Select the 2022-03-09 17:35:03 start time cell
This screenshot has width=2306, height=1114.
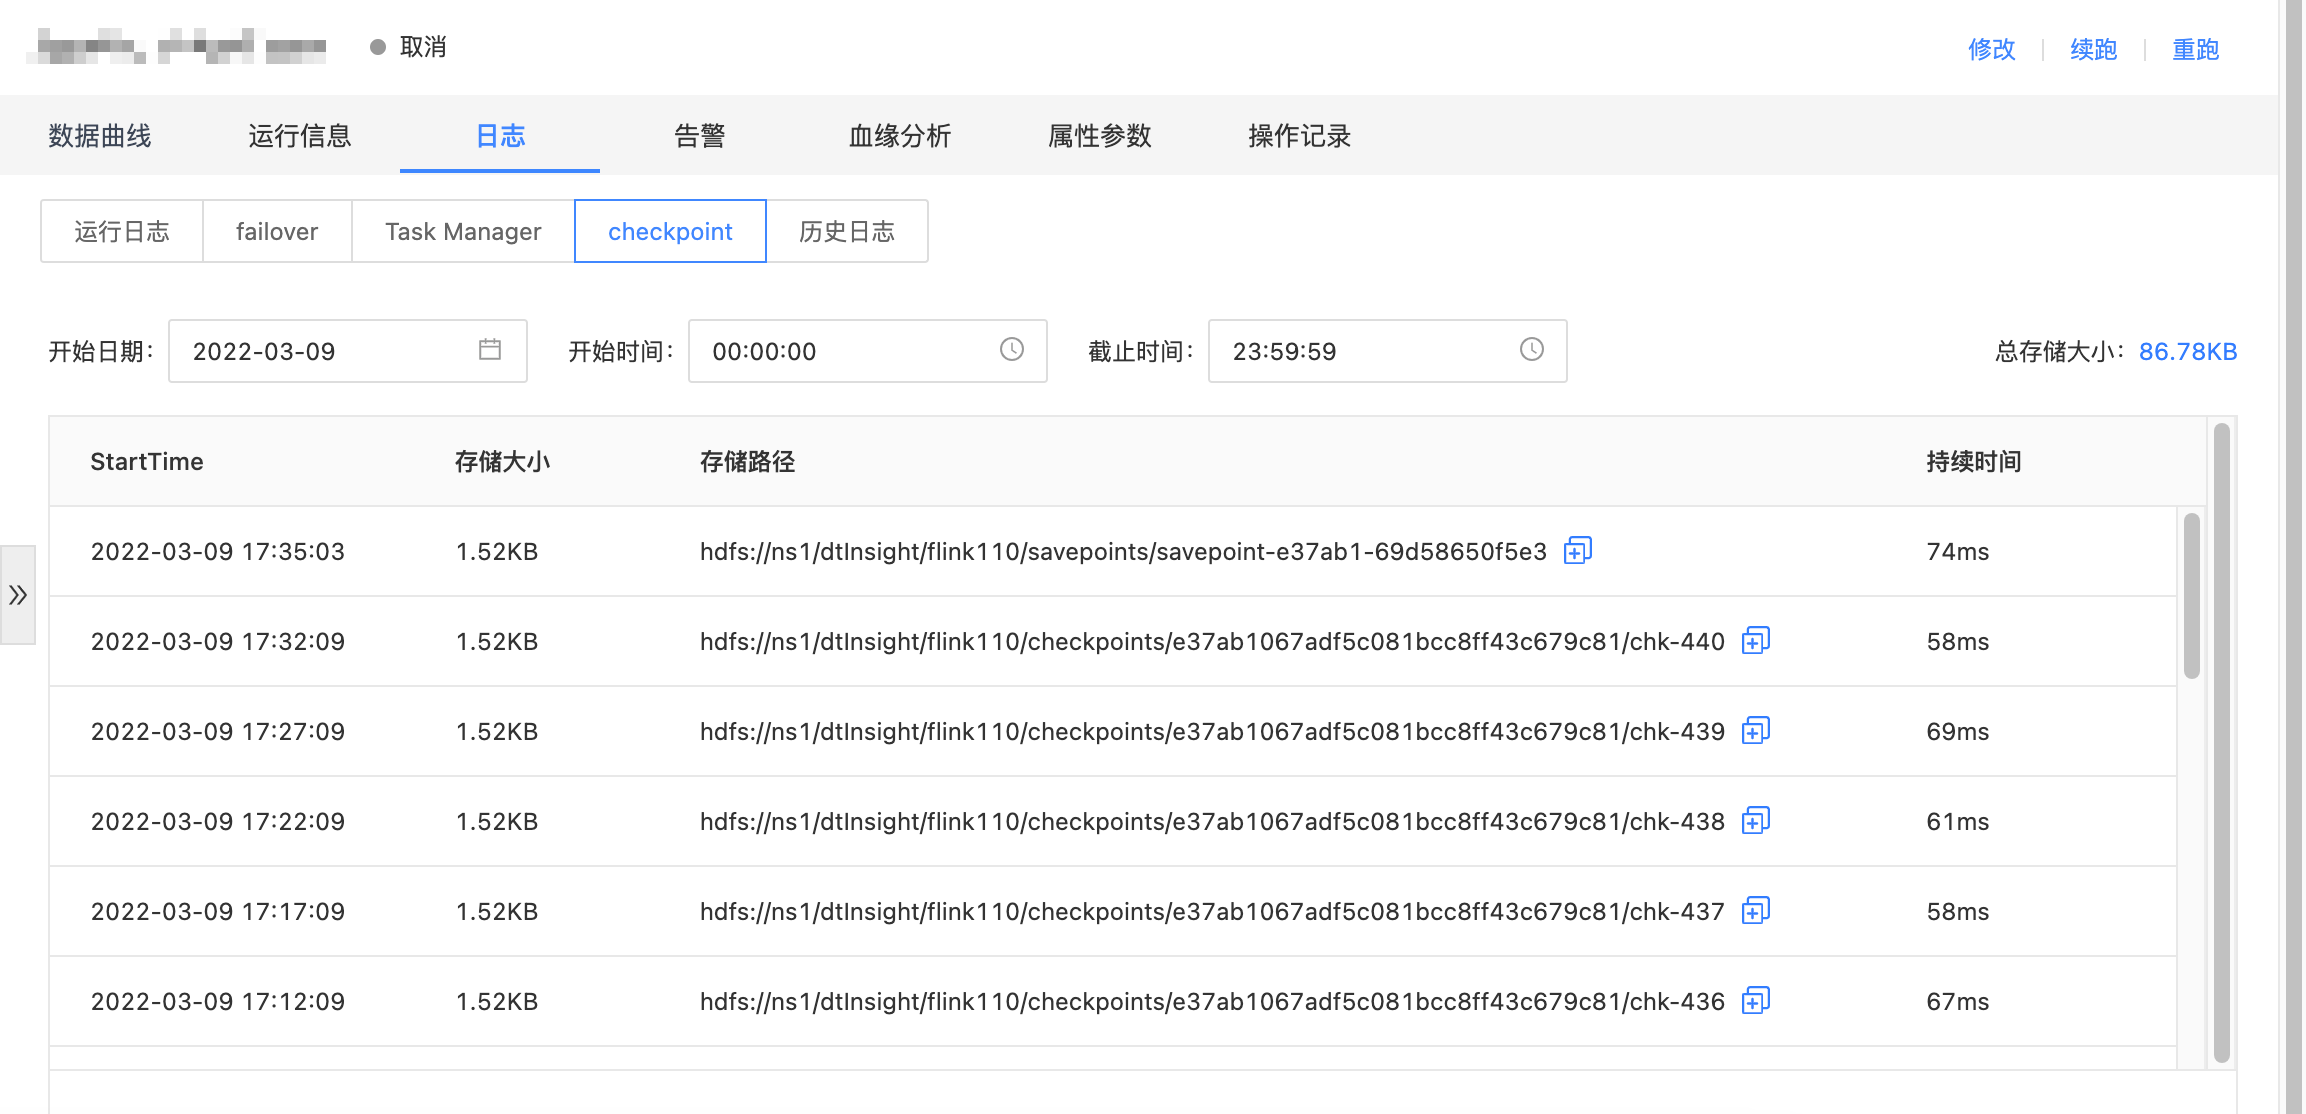pyautogui.click(x=218, y=551)
